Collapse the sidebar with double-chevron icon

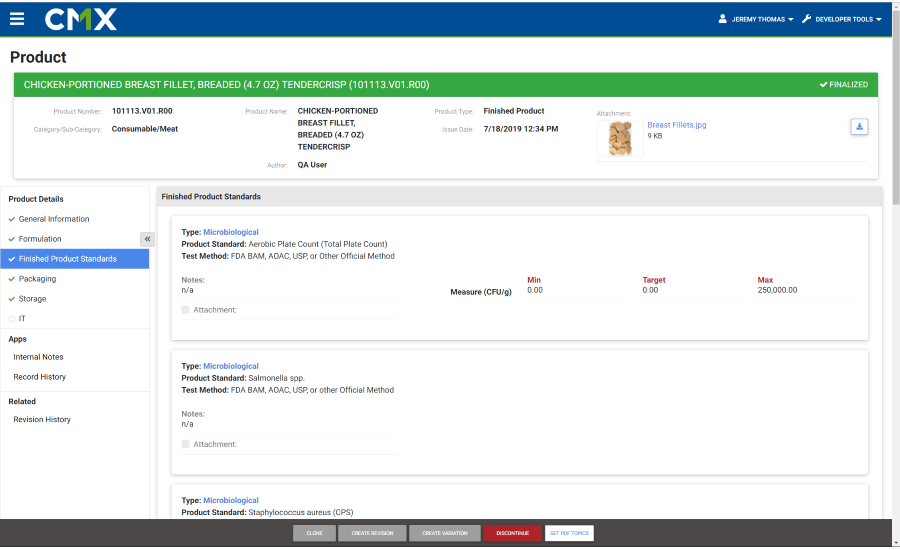coord(148,239)
